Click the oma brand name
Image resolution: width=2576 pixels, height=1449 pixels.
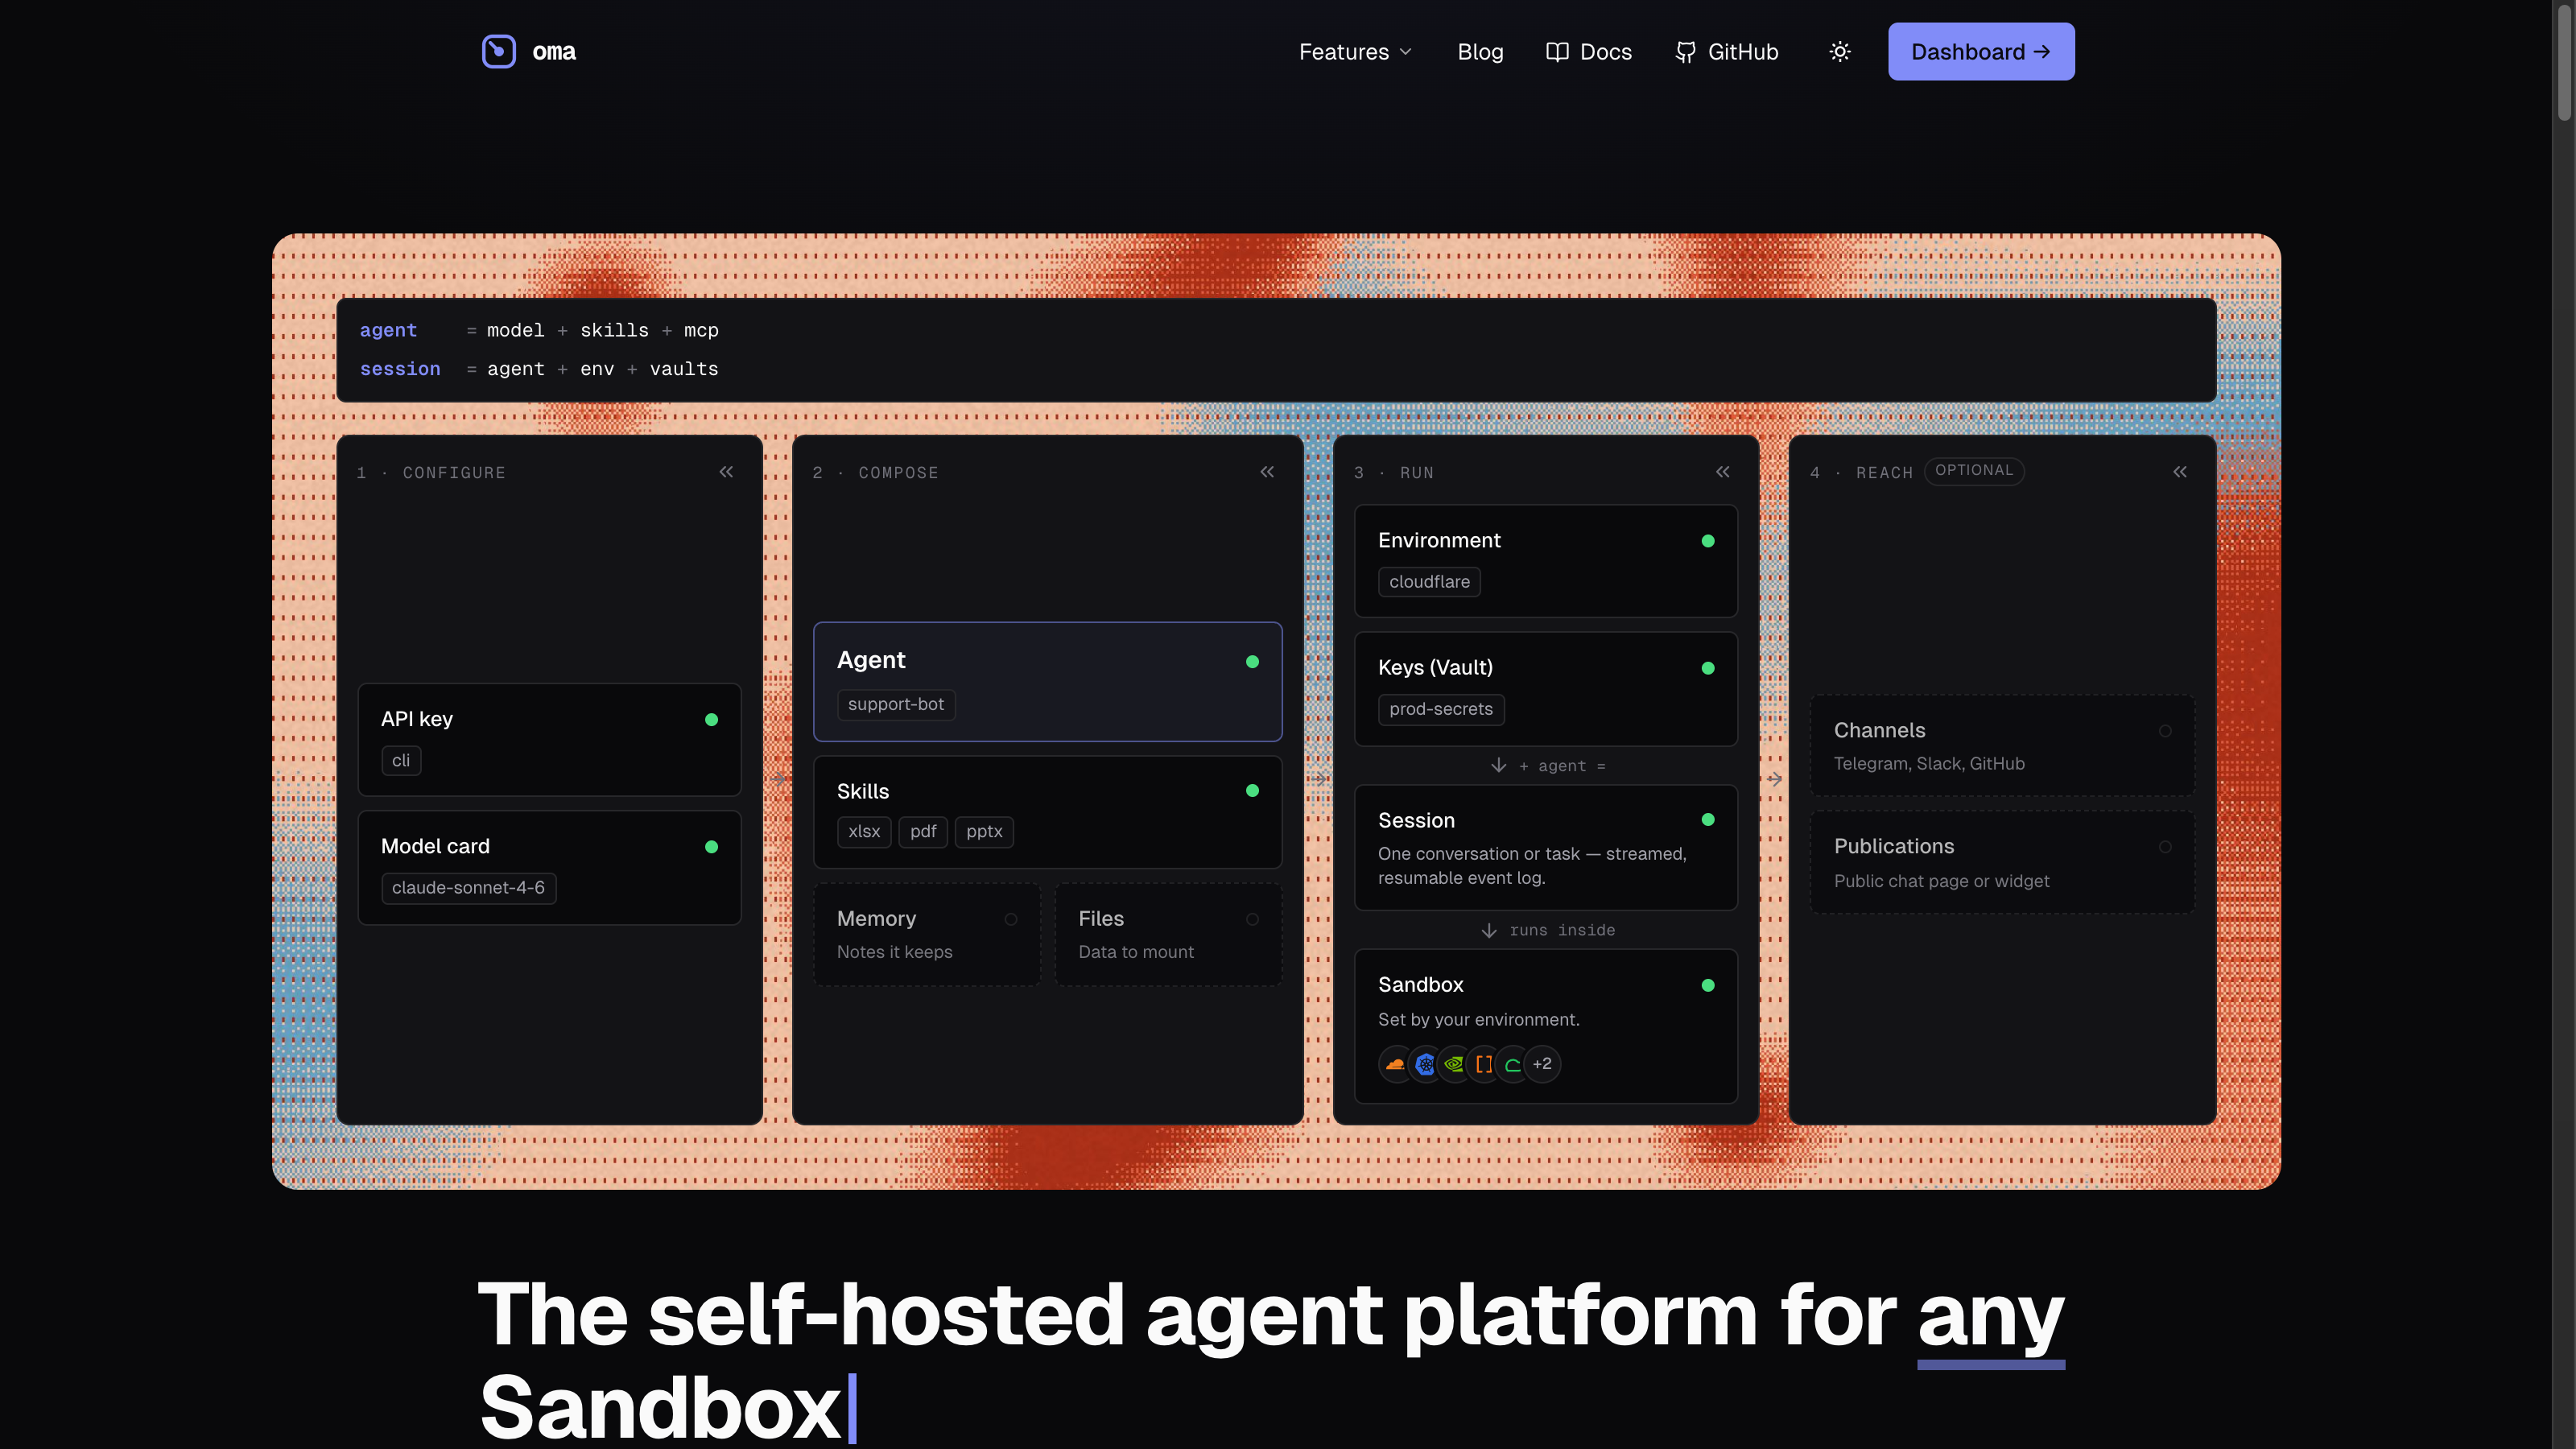click(554, 52)
